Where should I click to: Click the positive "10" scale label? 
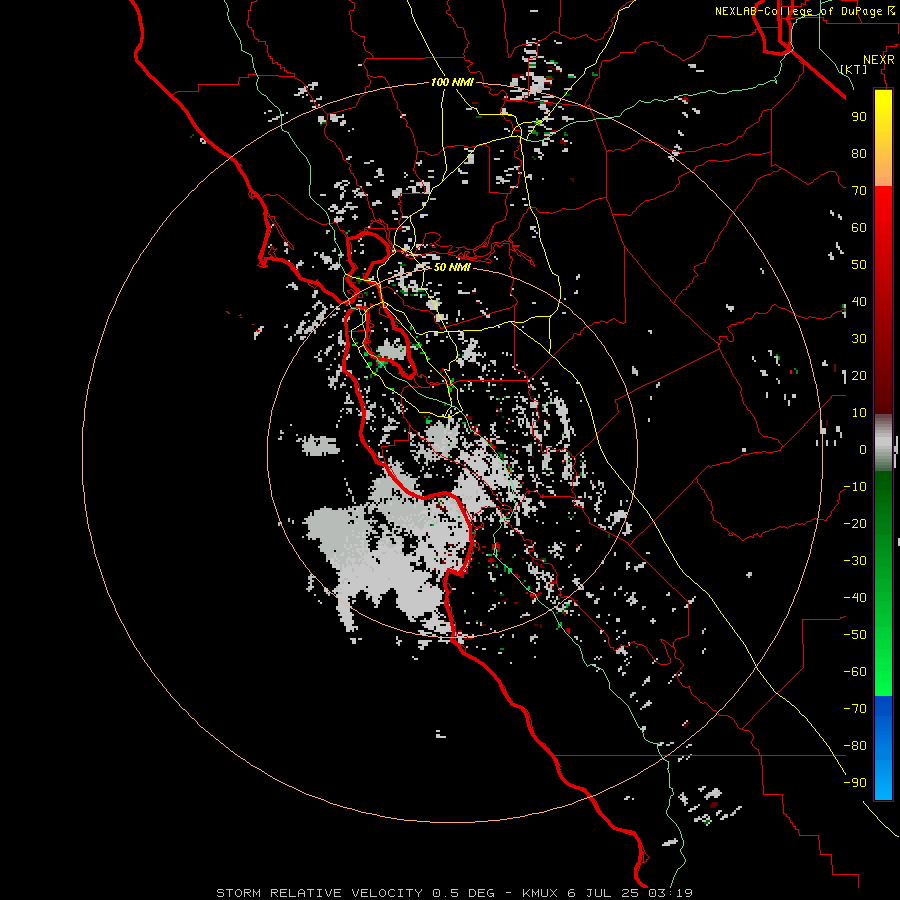(x=859, y=413)
